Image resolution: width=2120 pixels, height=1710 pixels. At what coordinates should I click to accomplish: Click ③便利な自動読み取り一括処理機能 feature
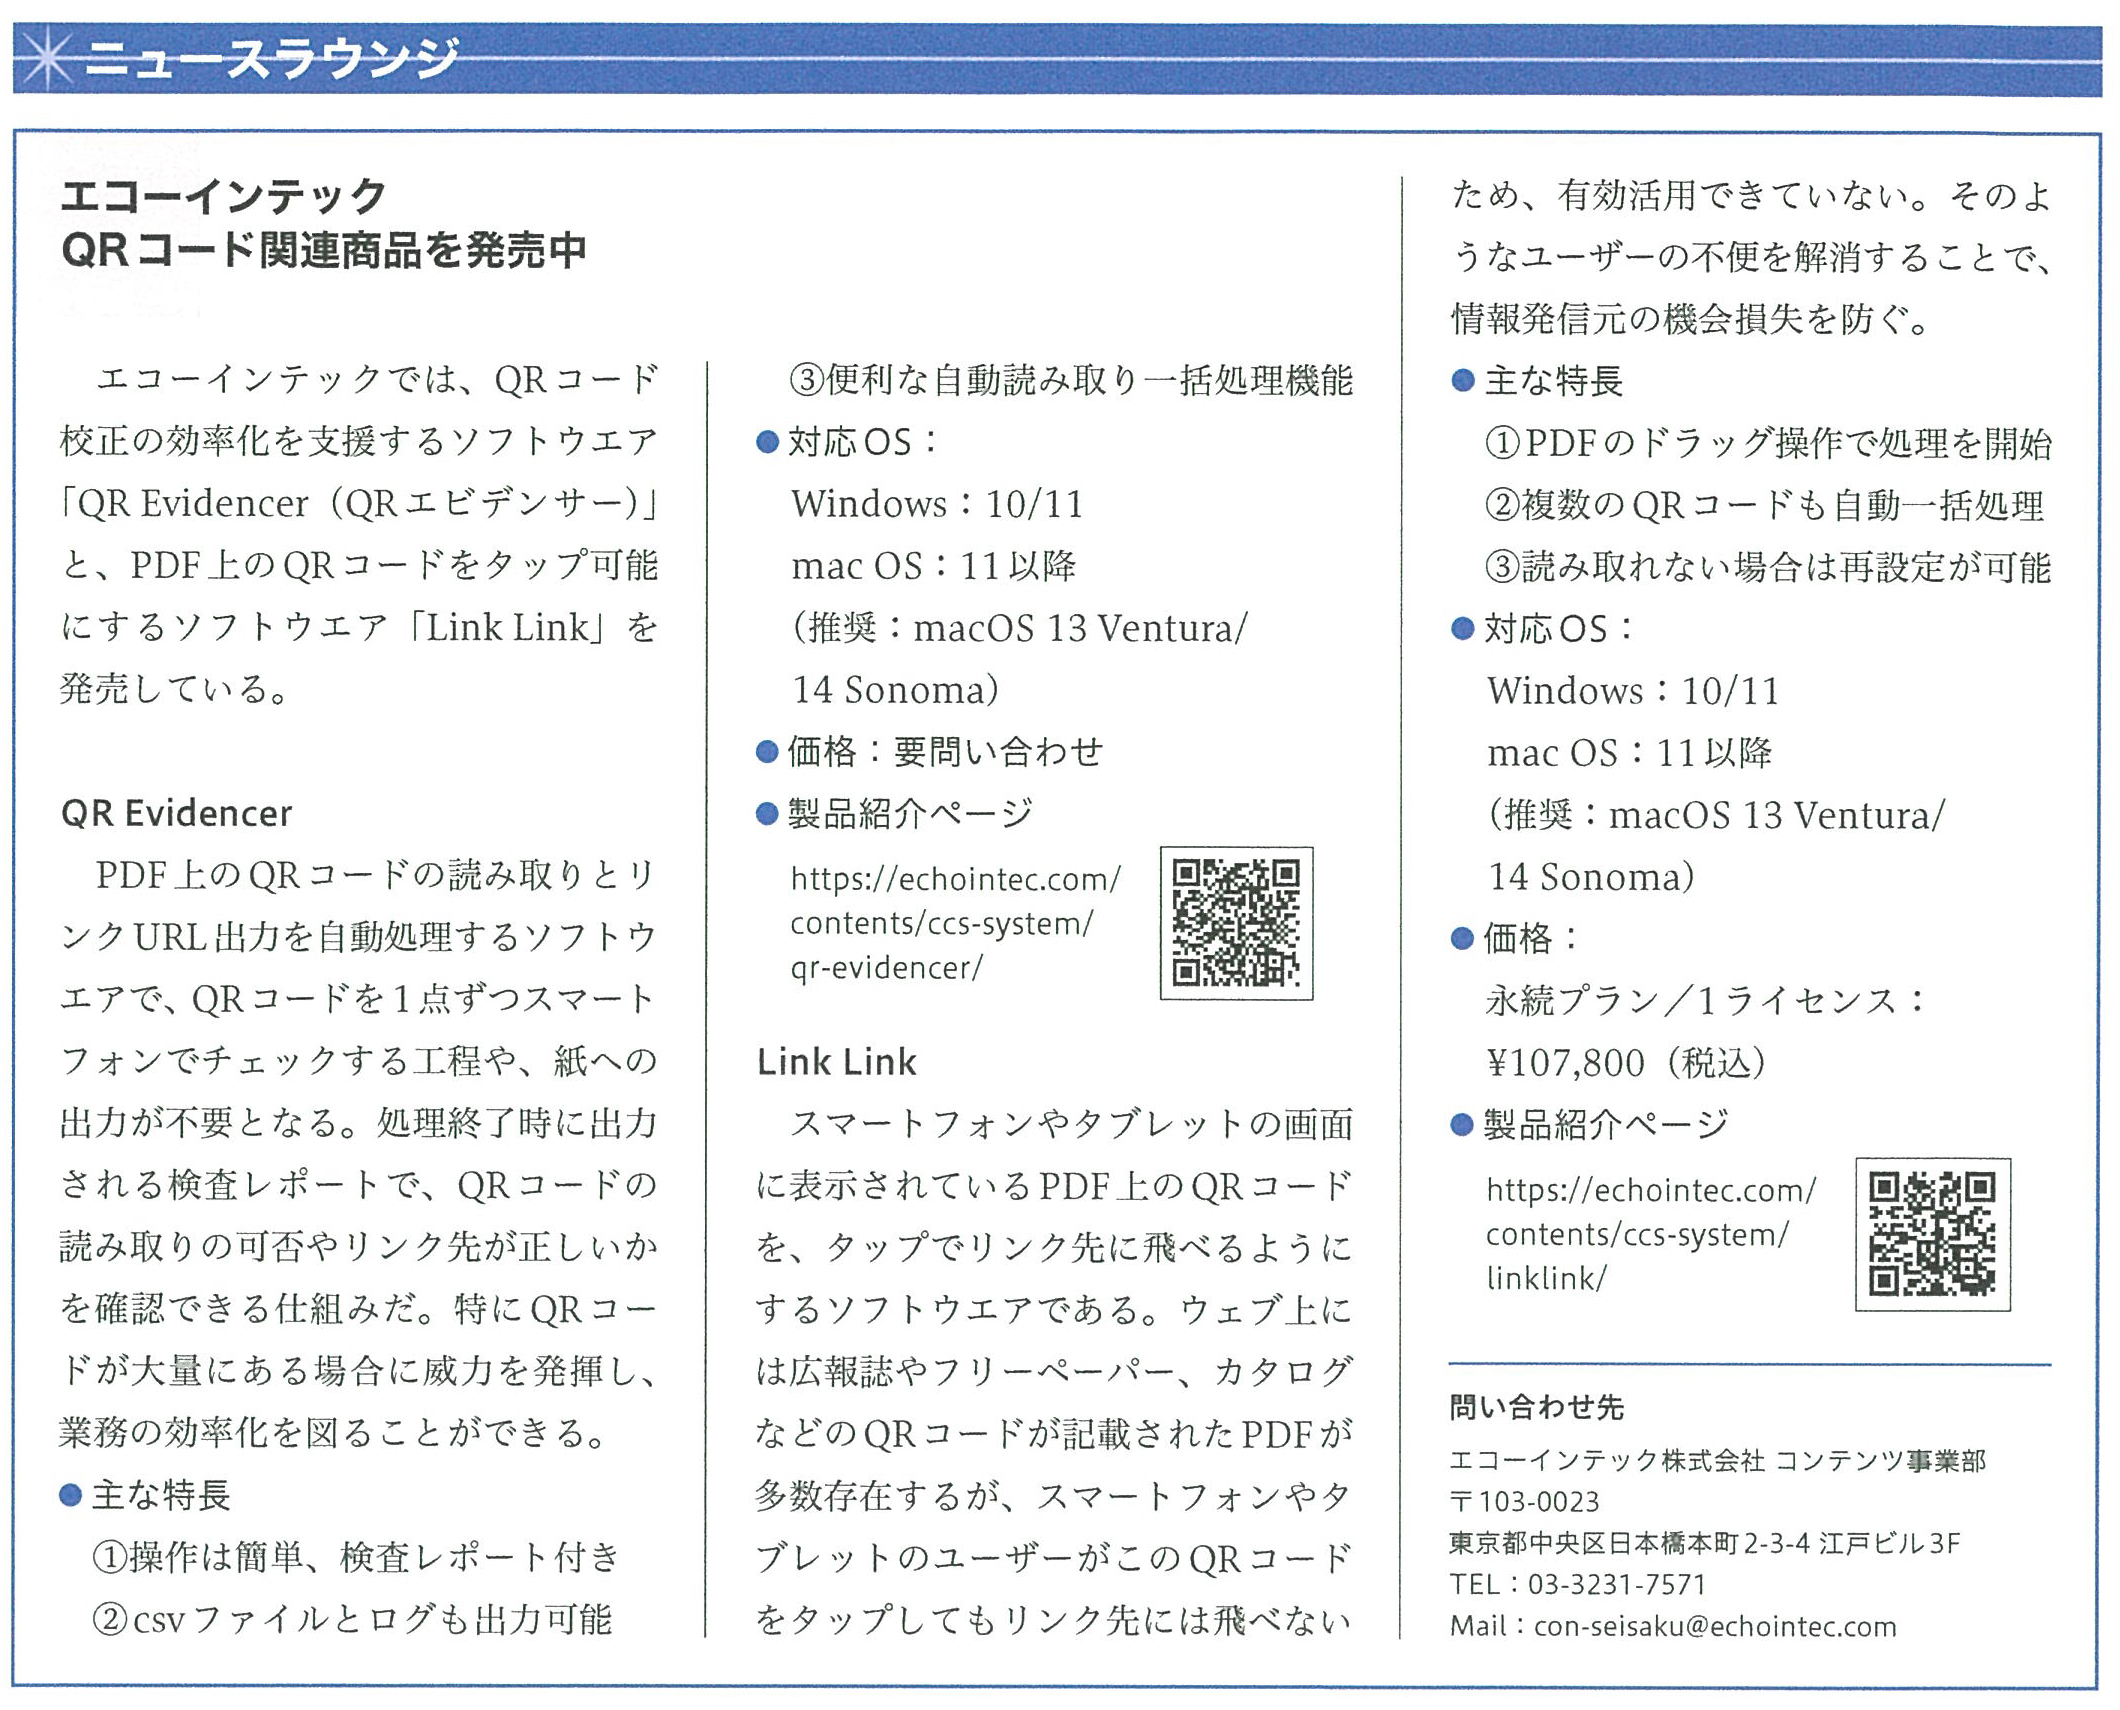1071,380
